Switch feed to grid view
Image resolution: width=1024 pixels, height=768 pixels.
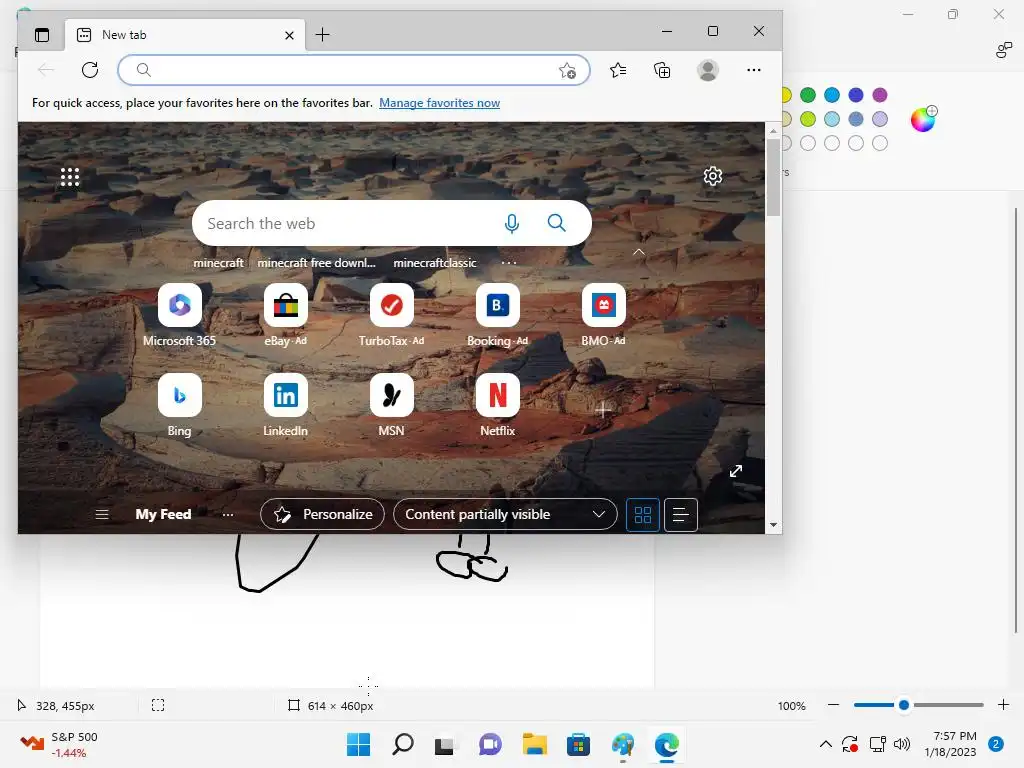tap(643, 515)
